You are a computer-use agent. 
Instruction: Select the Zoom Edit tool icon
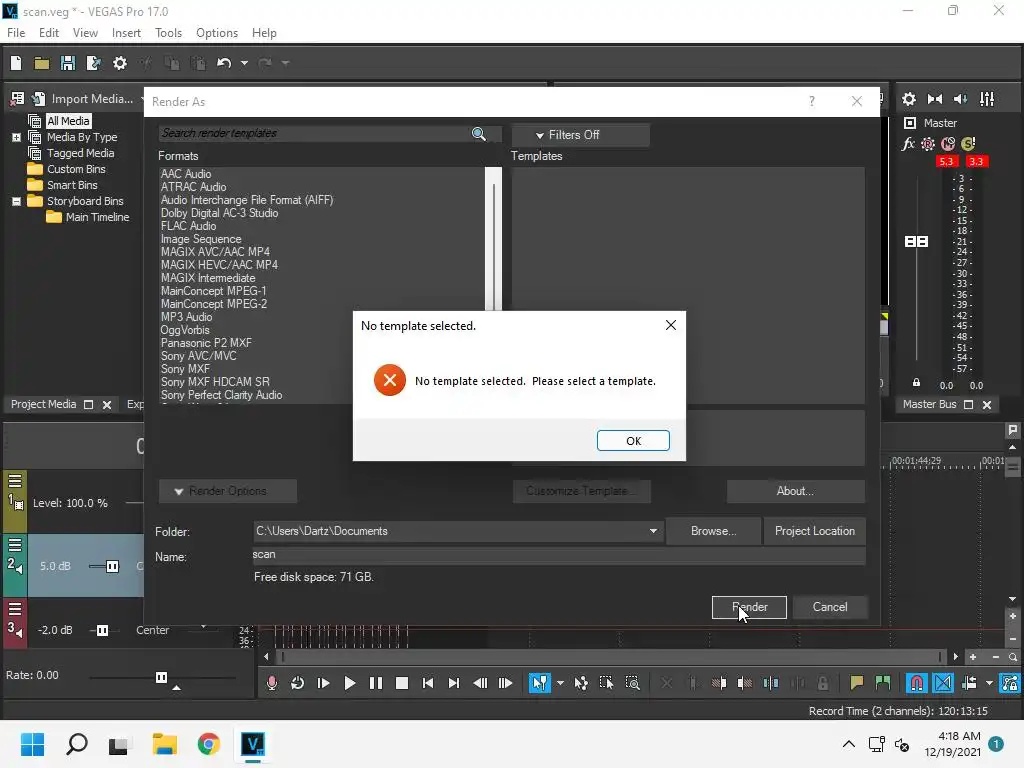coord(632,684)
